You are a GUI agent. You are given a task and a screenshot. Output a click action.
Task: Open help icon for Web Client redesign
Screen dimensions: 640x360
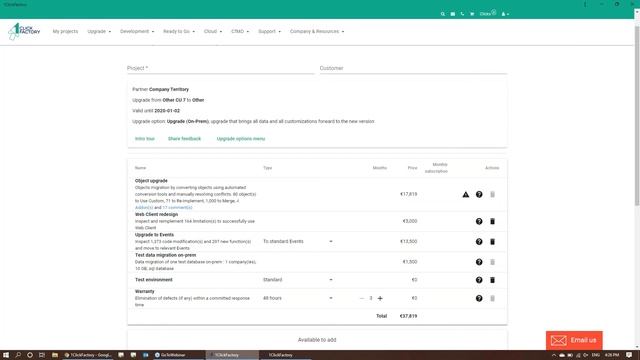(479, 221)
